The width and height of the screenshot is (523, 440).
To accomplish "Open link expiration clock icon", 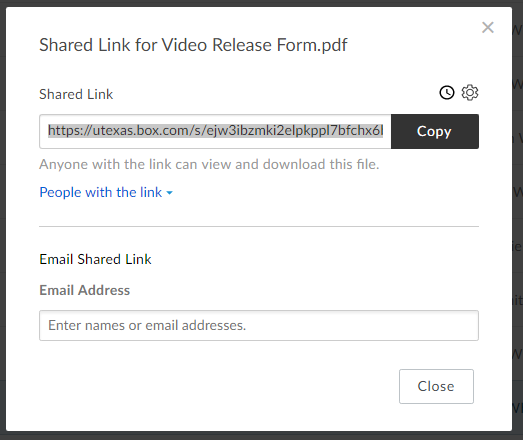I will click(447, 93).
